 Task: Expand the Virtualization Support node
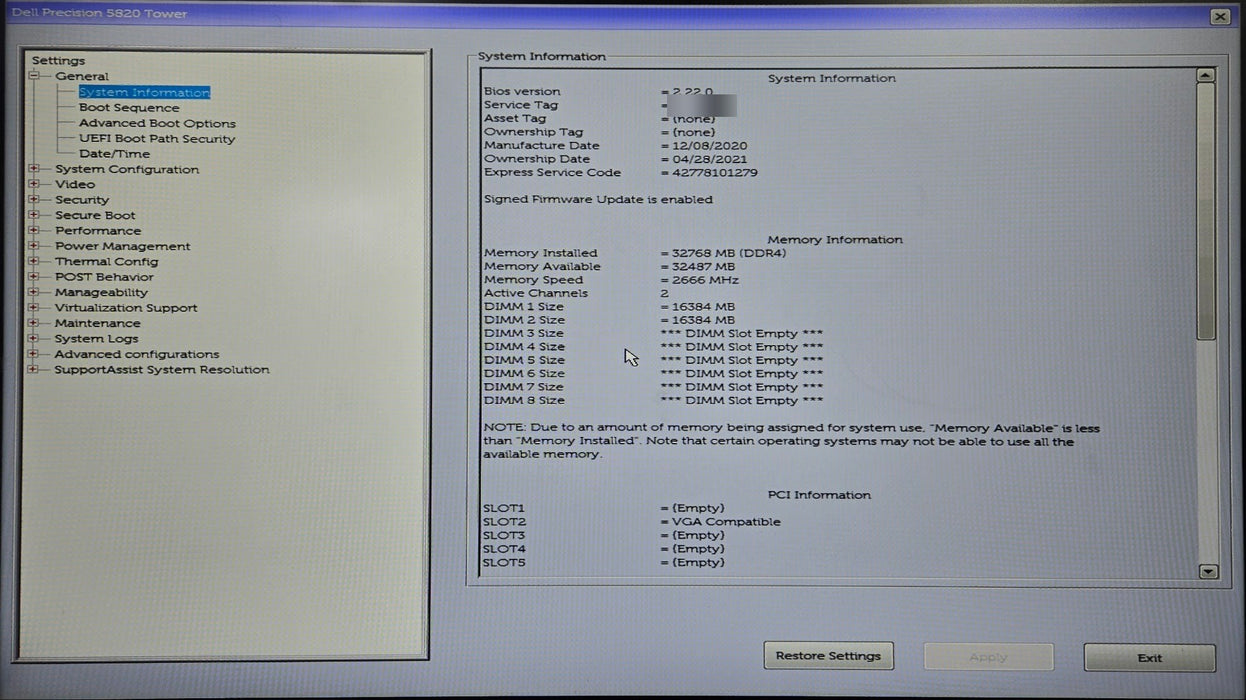35,308
